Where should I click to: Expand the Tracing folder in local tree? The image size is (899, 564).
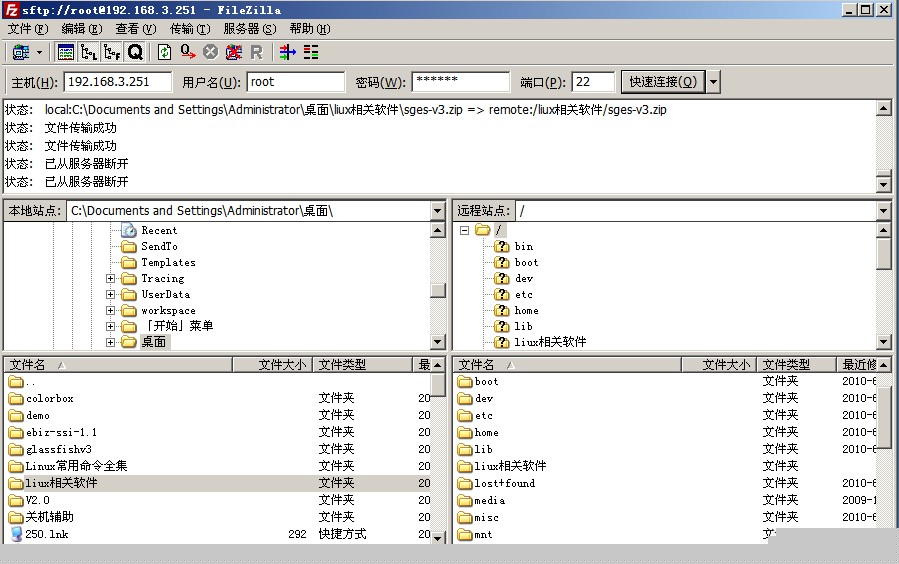110,279
